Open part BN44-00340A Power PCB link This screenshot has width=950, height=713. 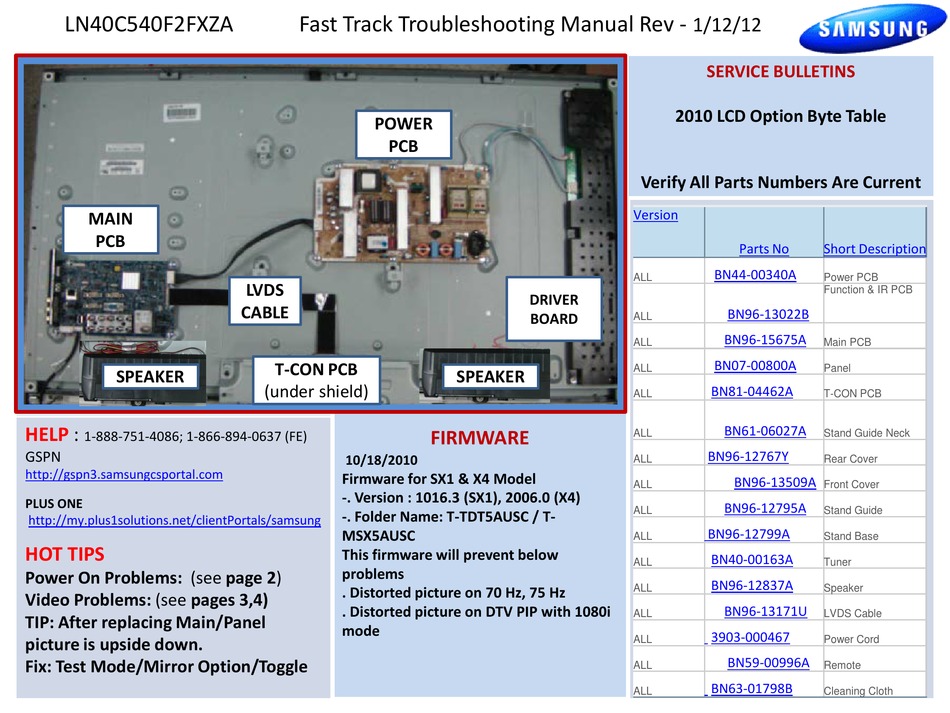click(x=755, y=275)
